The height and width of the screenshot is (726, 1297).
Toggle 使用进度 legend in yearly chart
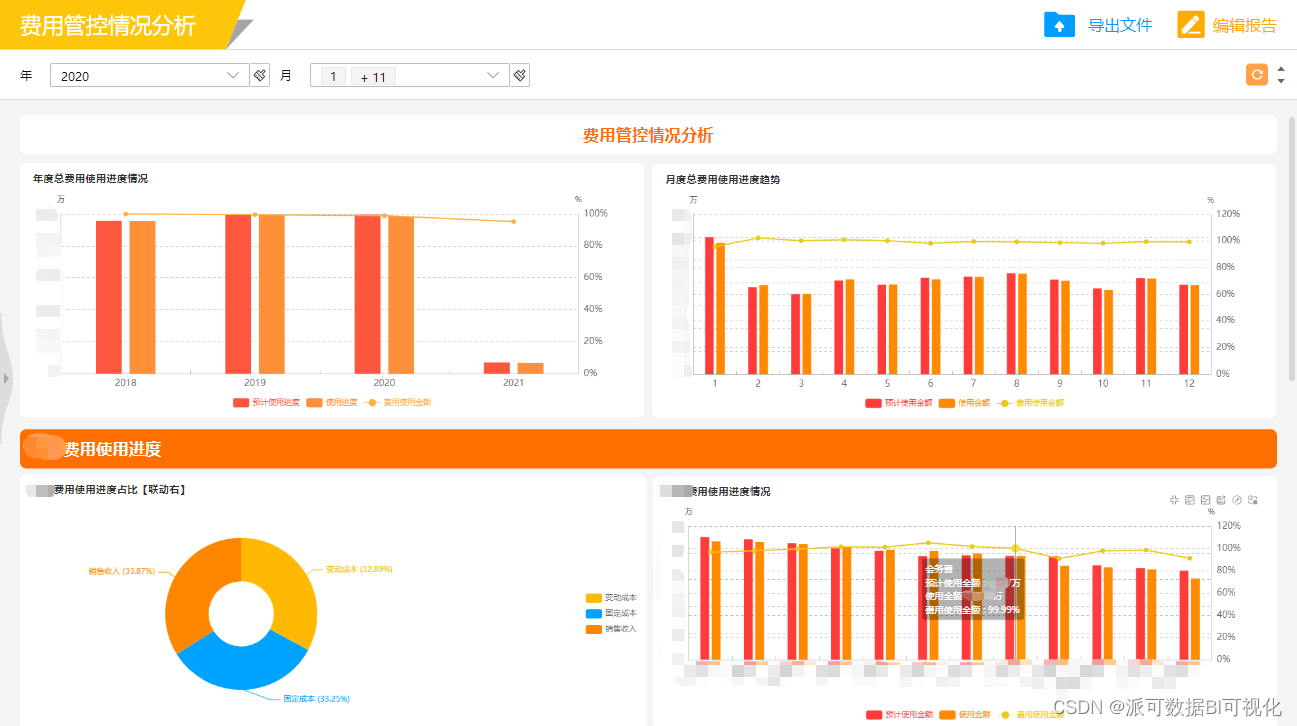(332, 402)
